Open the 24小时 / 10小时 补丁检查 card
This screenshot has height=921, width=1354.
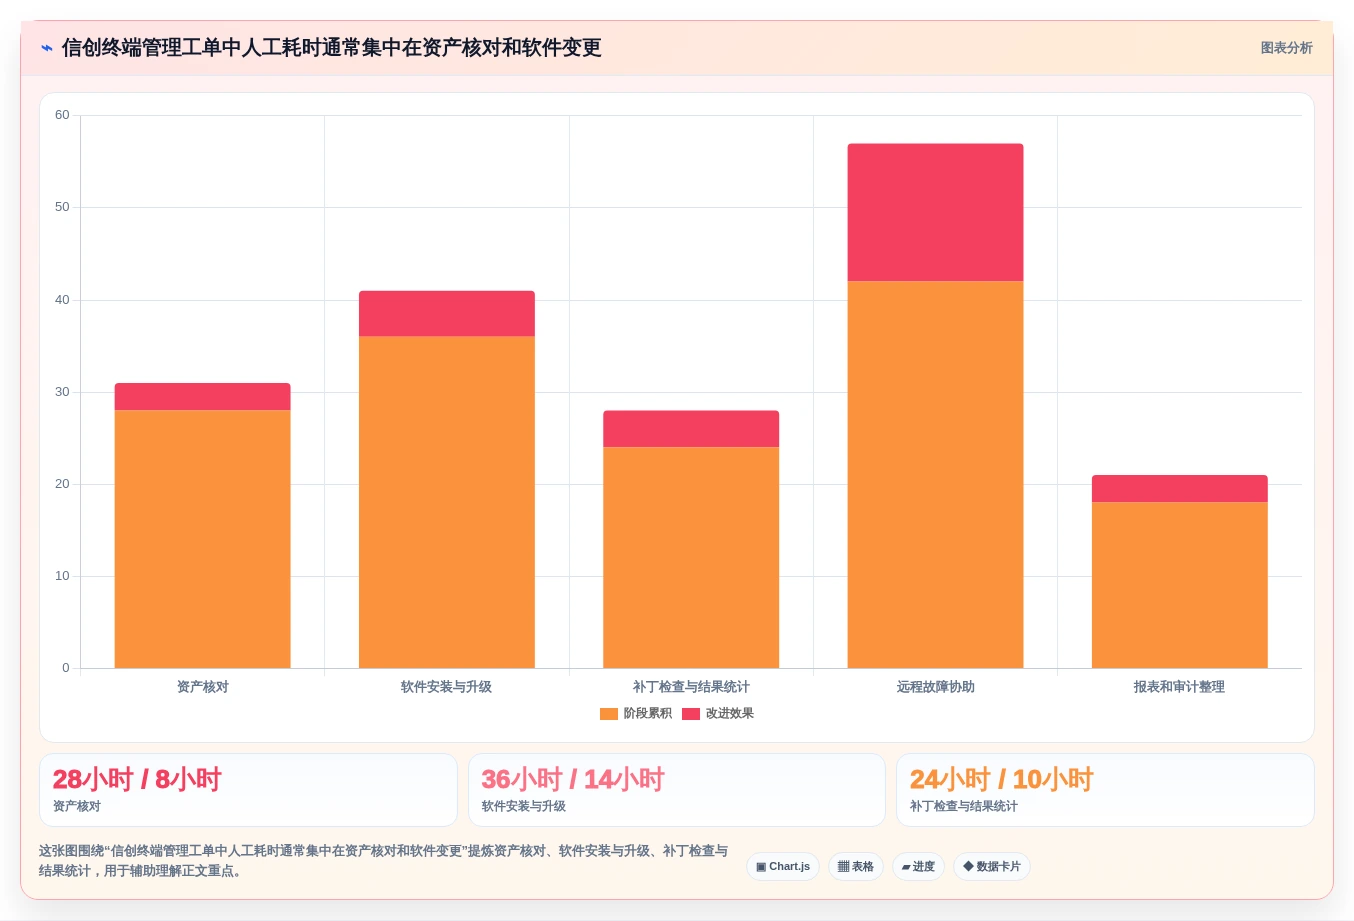coord(1105,790)
